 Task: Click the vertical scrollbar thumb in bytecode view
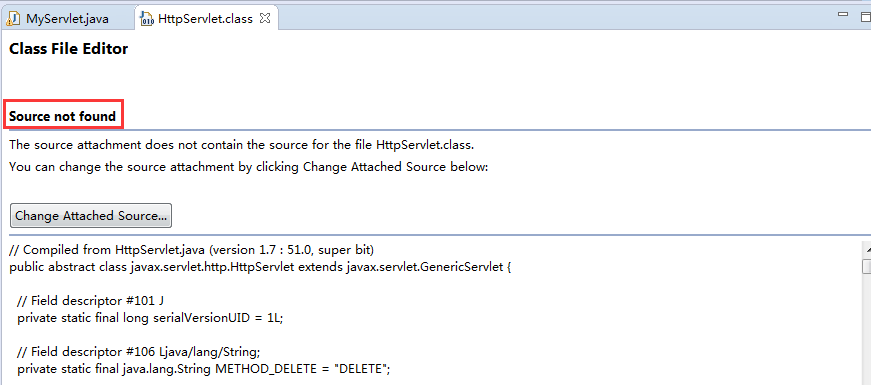click(866, 267)
